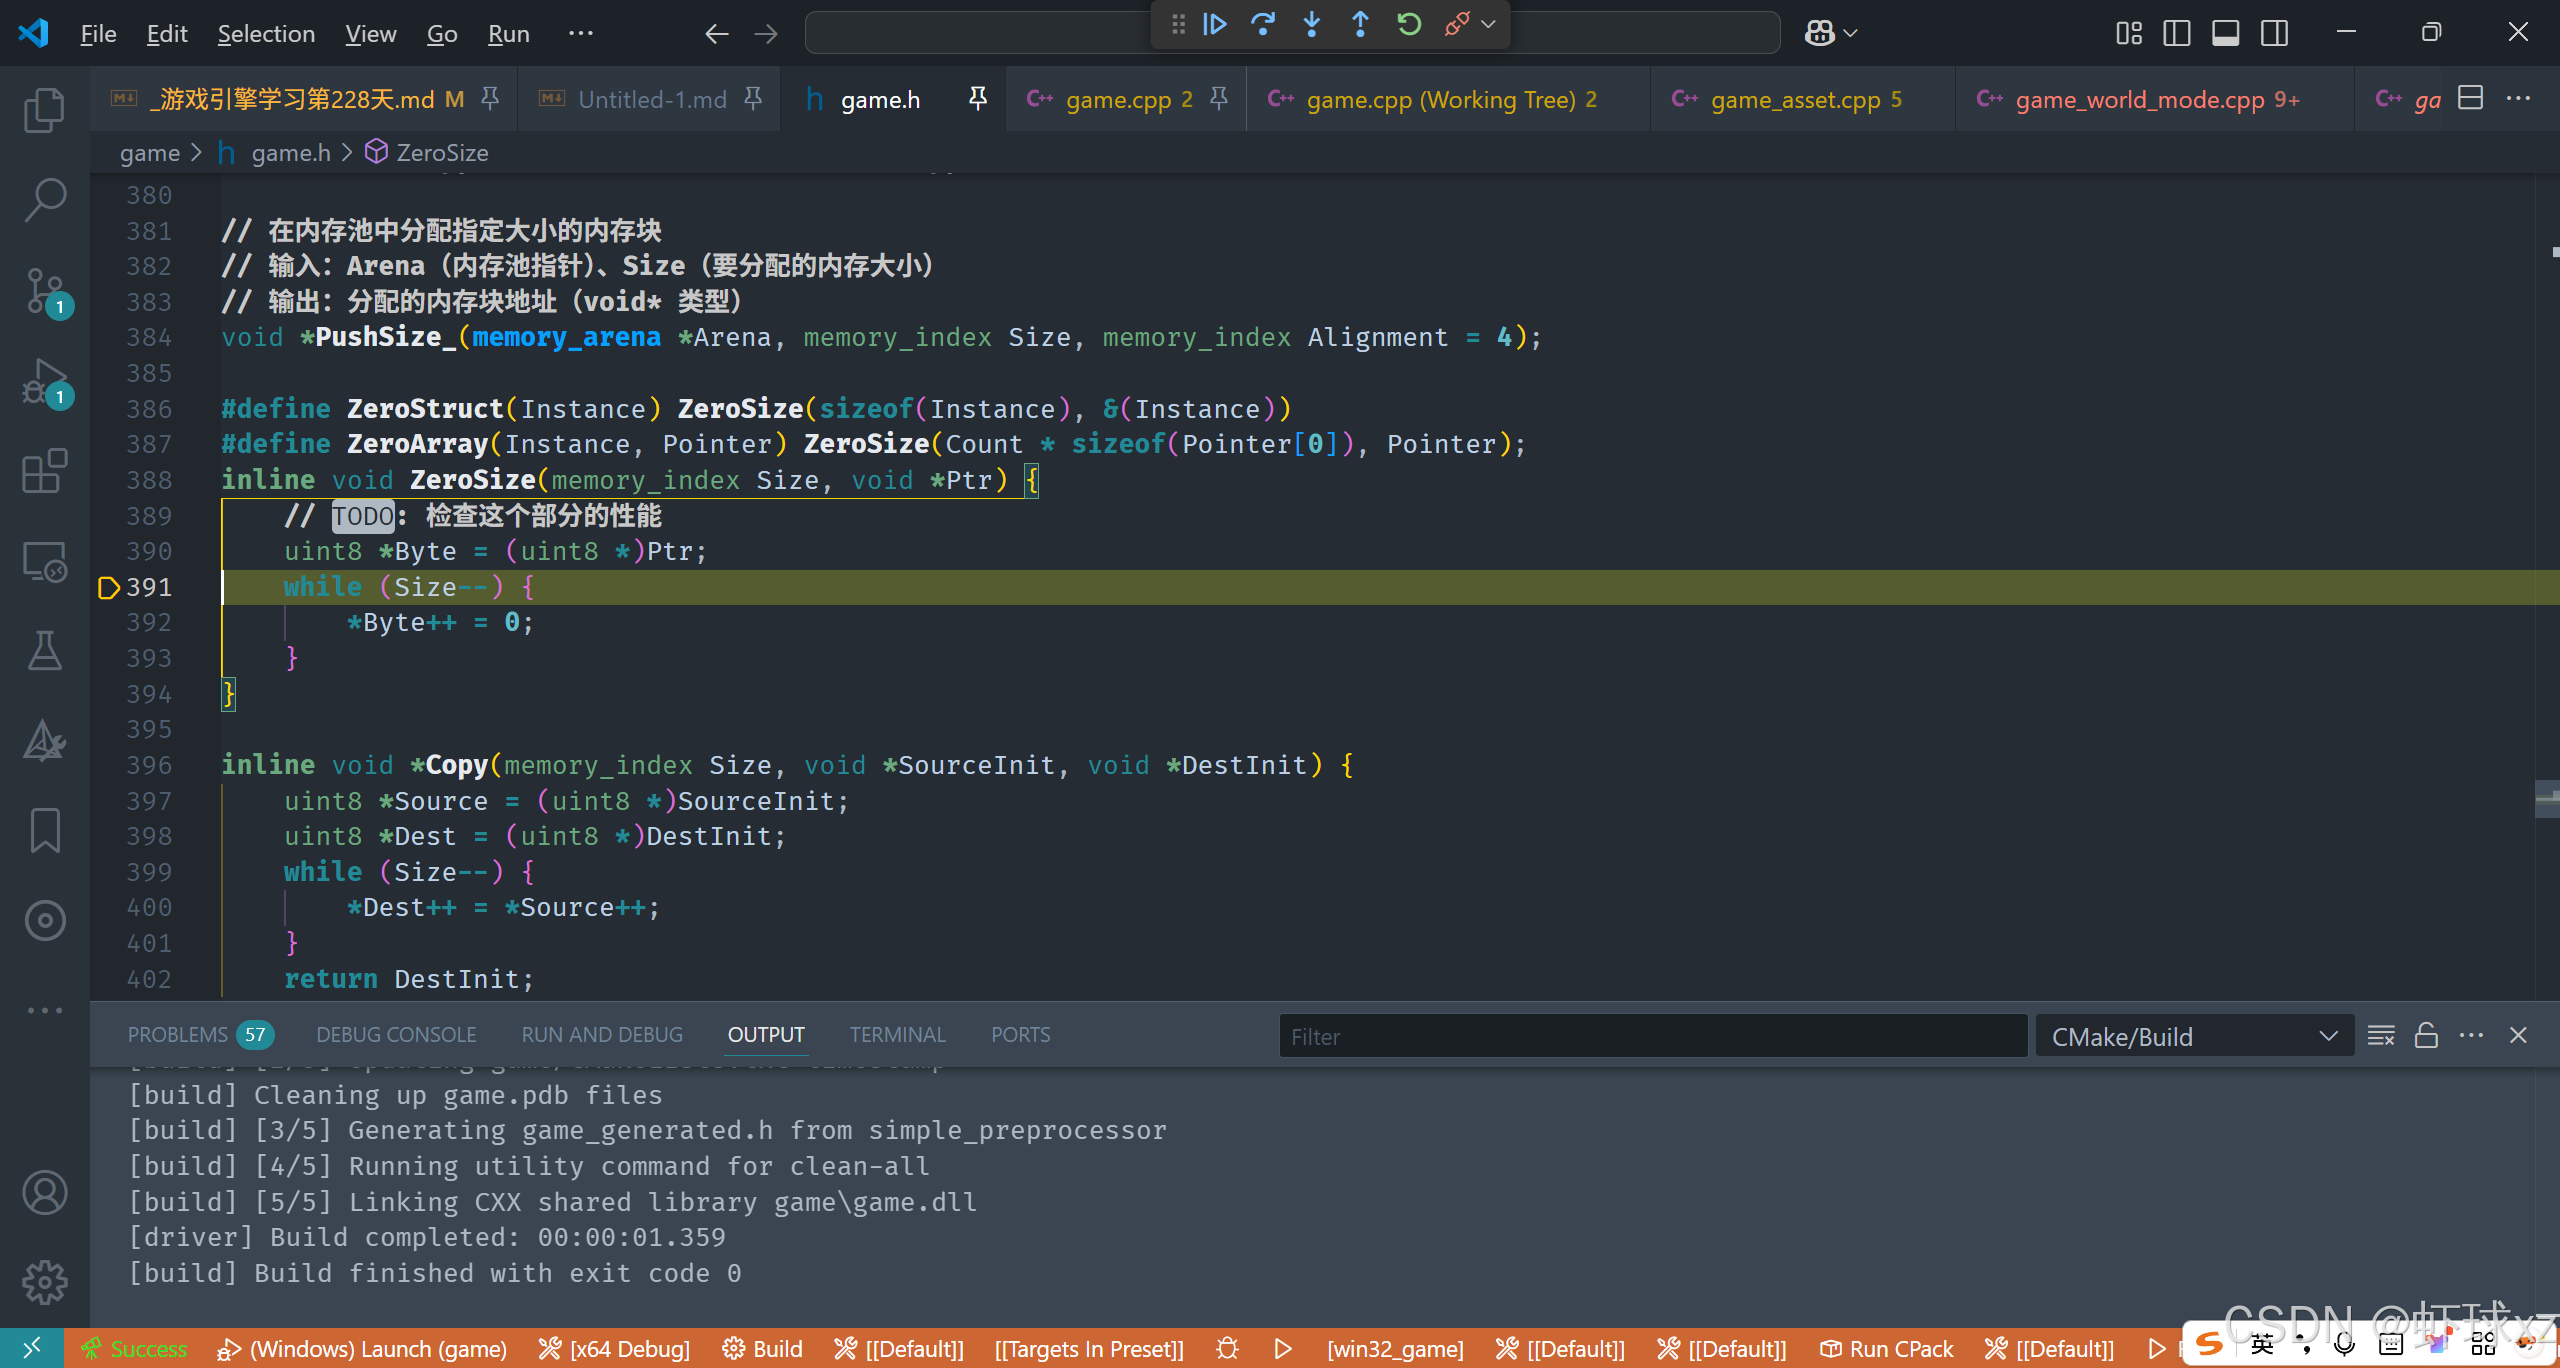Click Build button in status bar
This screenshot has height=1368, width=2560.
pos(763,1349)
